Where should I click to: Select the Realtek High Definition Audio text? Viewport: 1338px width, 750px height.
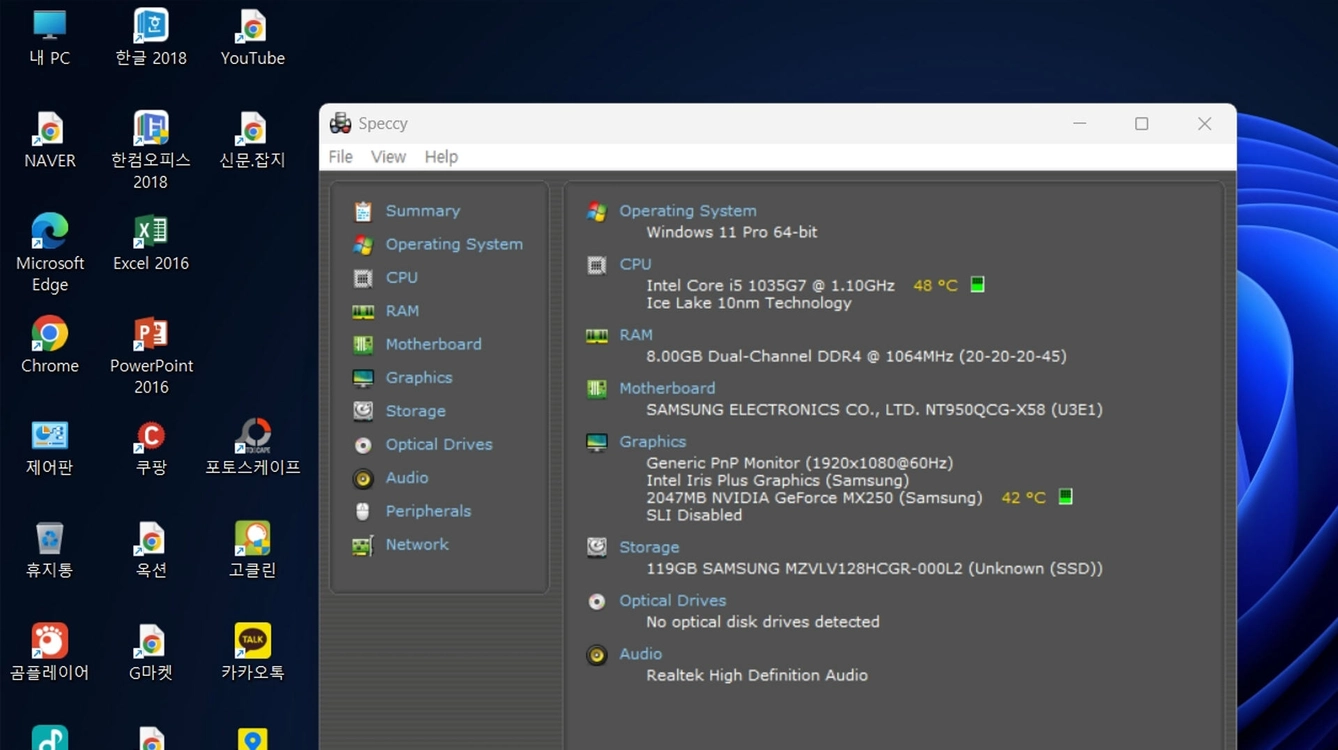coord(757,676)
